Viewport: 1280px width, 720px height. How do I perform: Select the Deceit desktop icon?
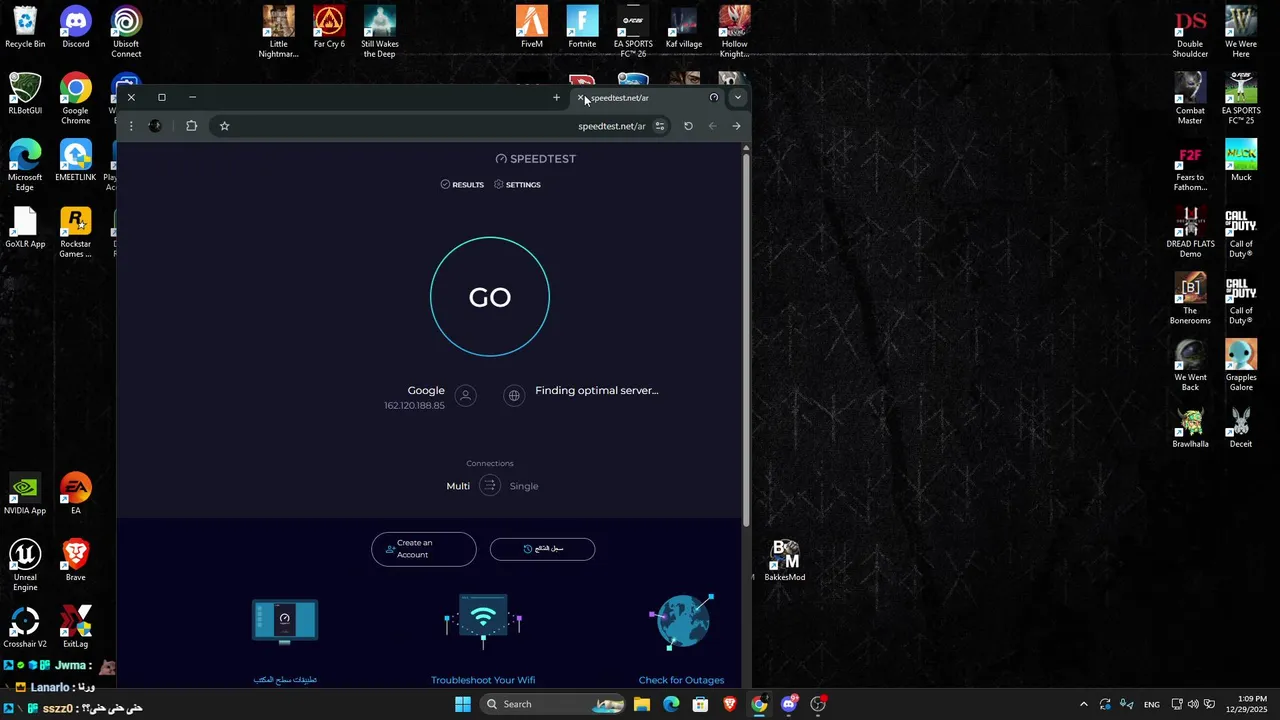point(1241,428)
